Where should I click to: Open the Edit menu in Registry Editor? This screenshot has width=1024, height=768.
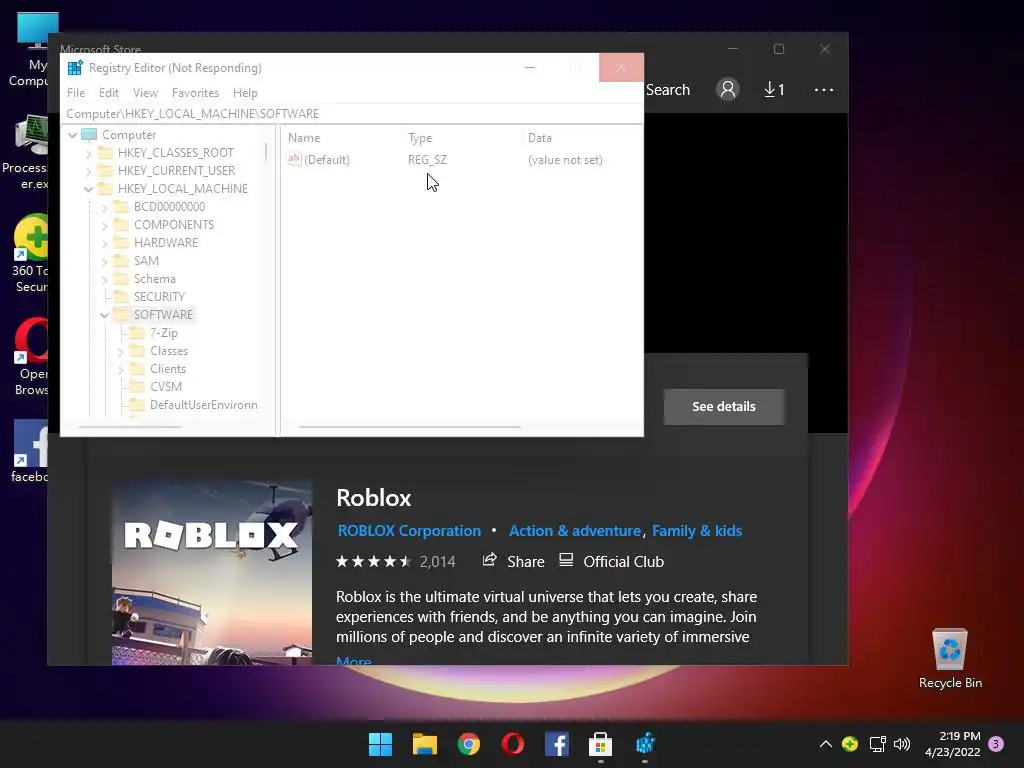pos(108,93)
